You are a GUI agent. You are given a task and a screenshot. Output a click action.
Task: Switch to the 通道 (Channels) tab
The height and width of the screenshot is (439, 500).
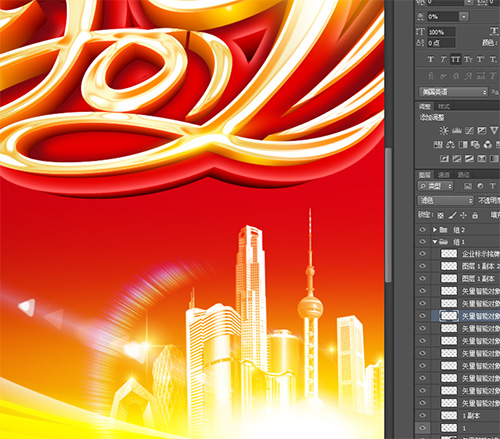pos(444,174)
